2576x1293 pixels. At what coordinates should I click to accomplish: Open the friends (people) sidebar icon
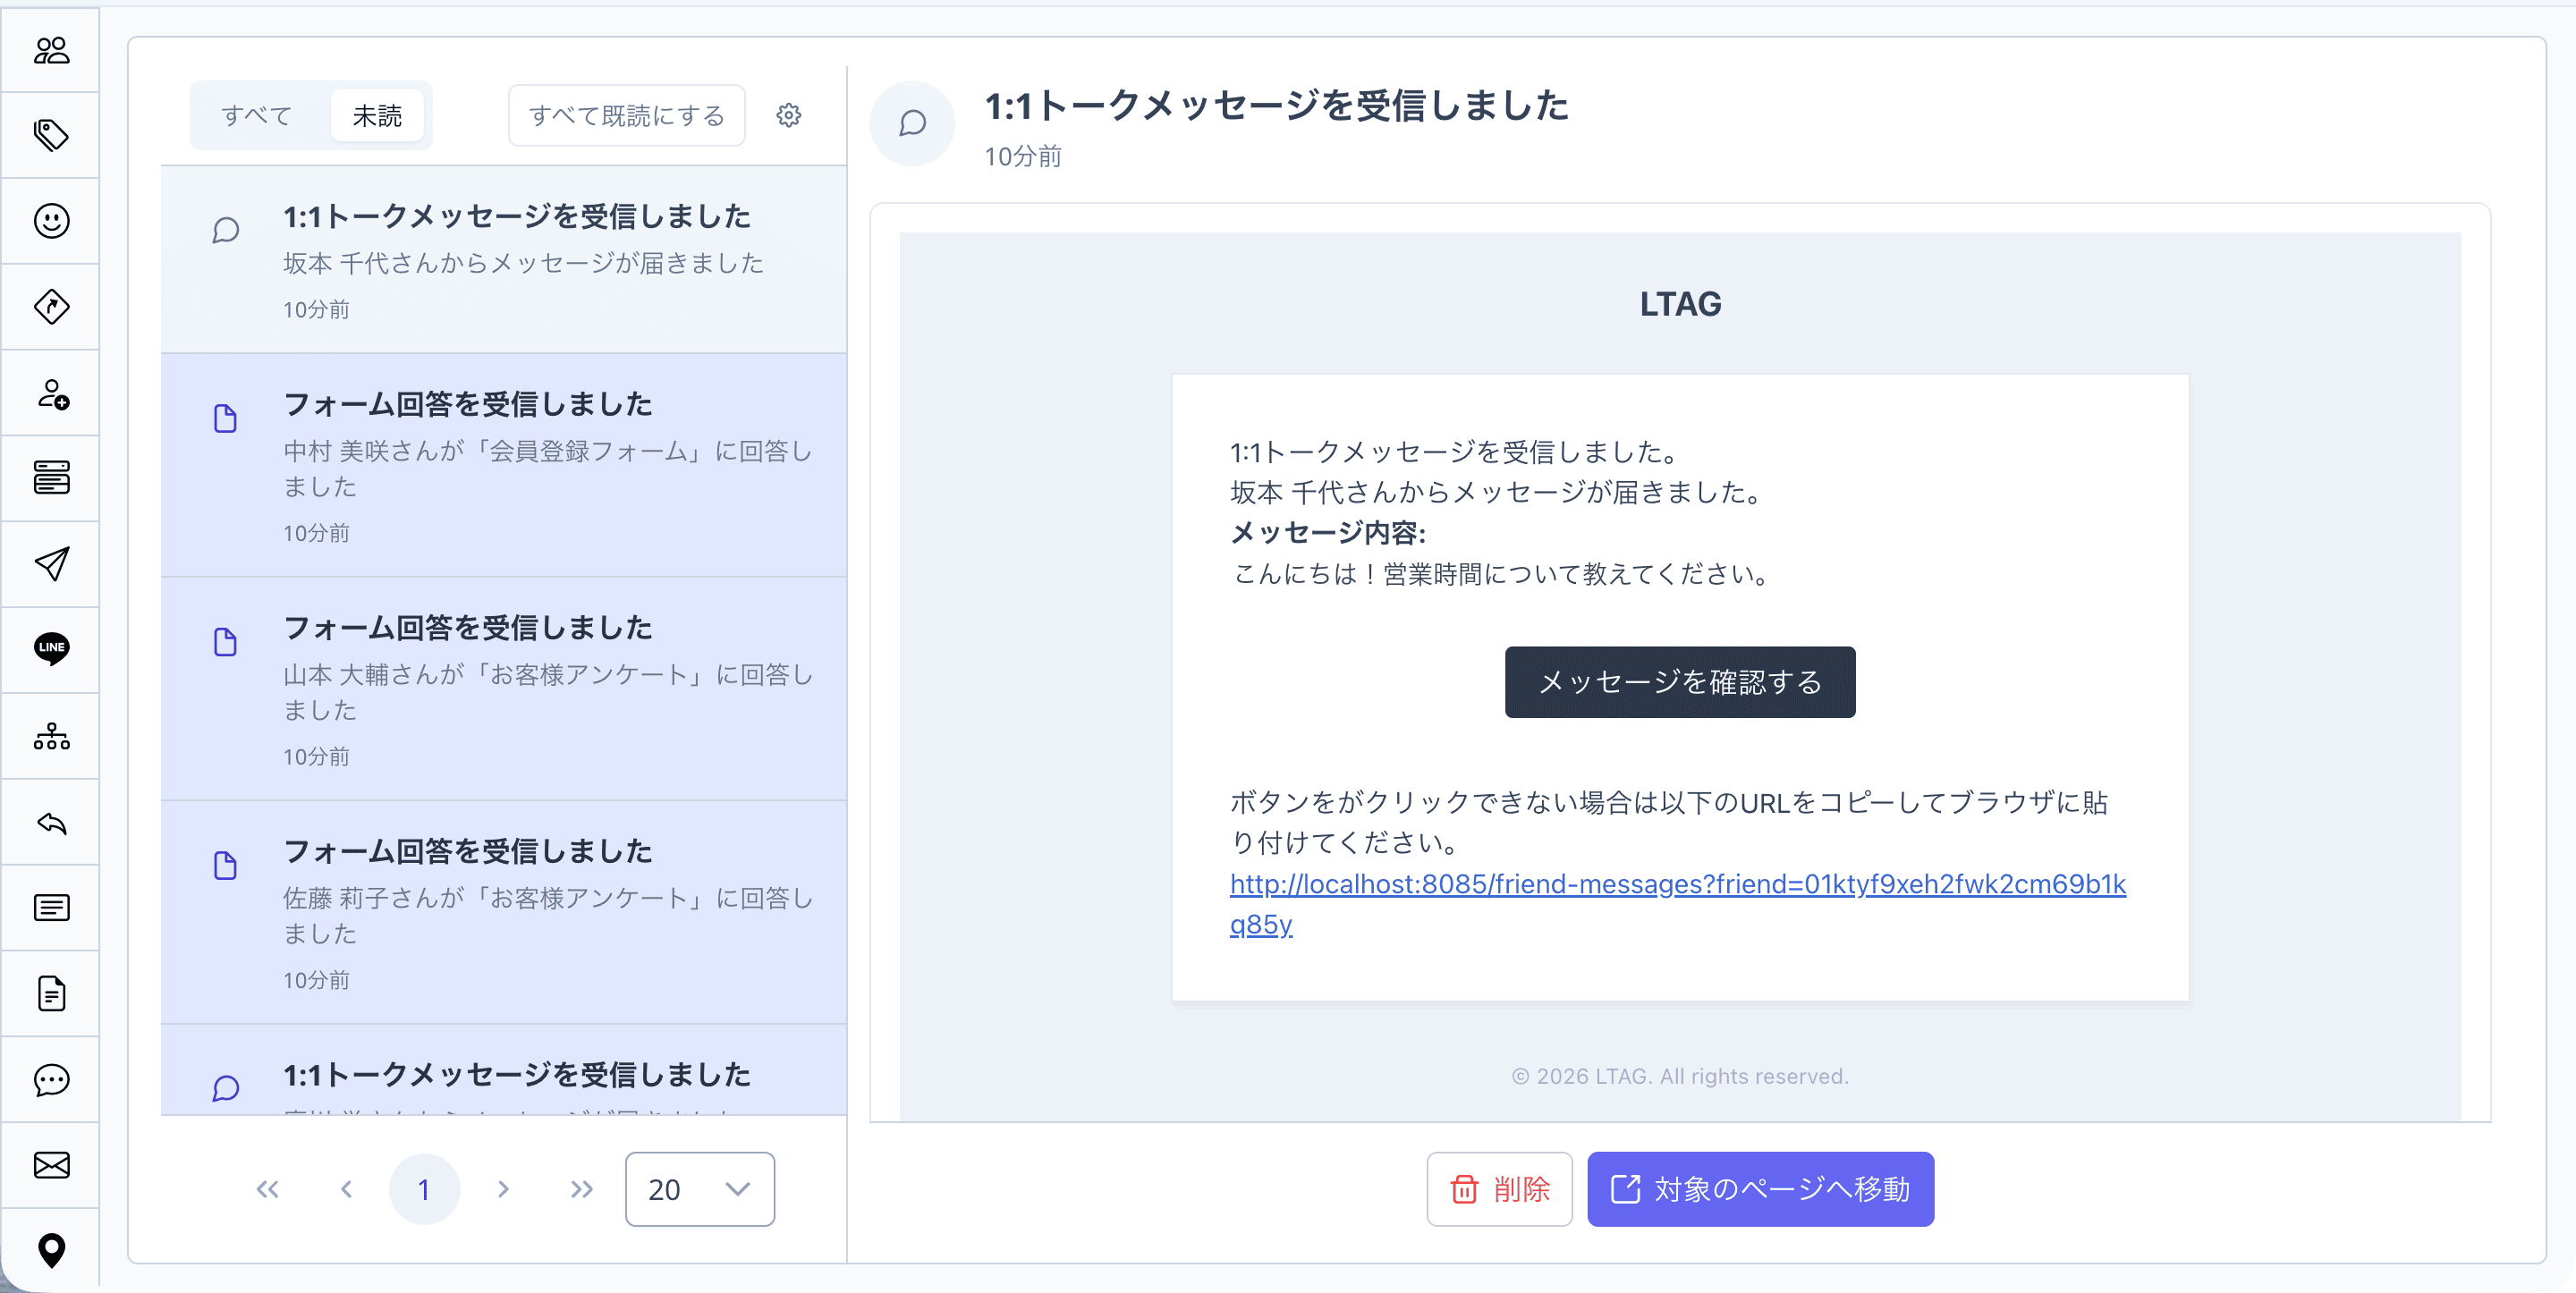[x=51, y=50]
